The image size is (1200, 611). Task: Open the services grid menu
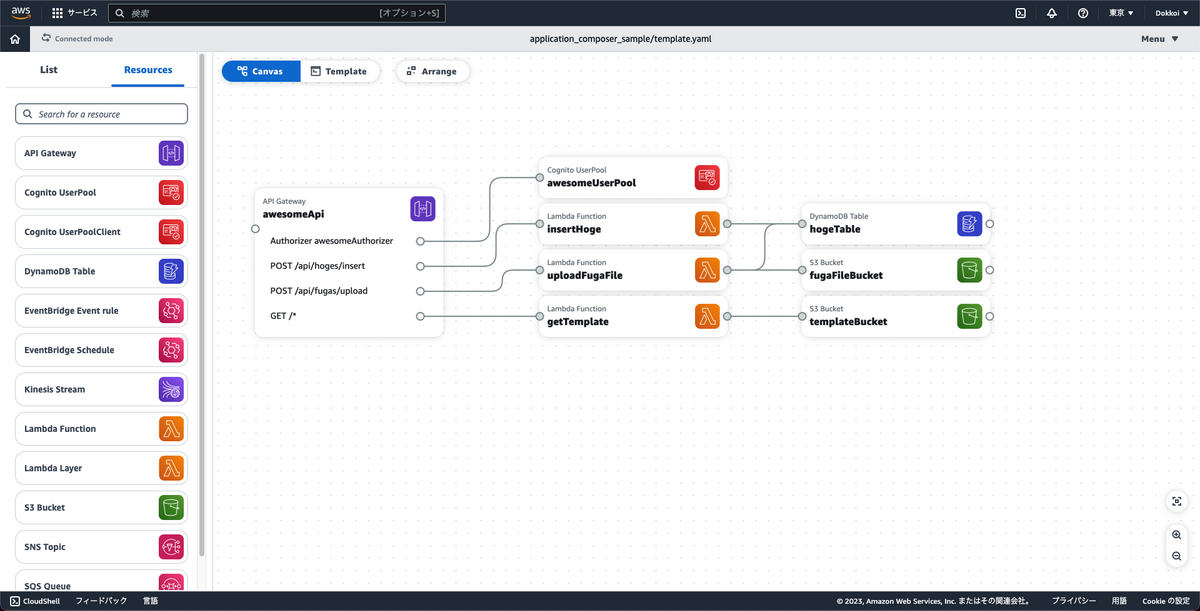point(75,13)
